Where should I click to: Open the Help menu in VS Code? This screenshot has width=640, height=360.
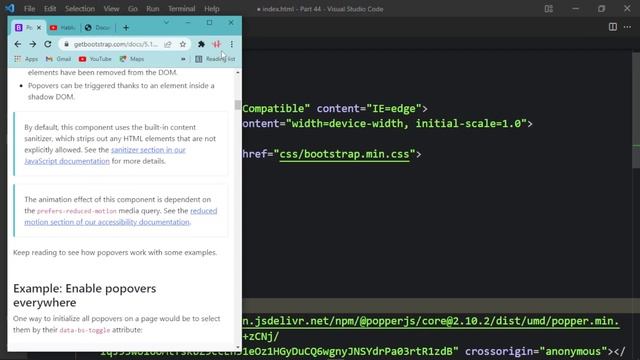211,9
